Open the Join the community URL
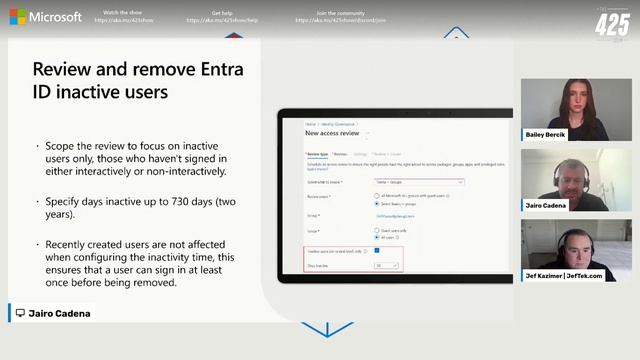 [x=340, y=20]
